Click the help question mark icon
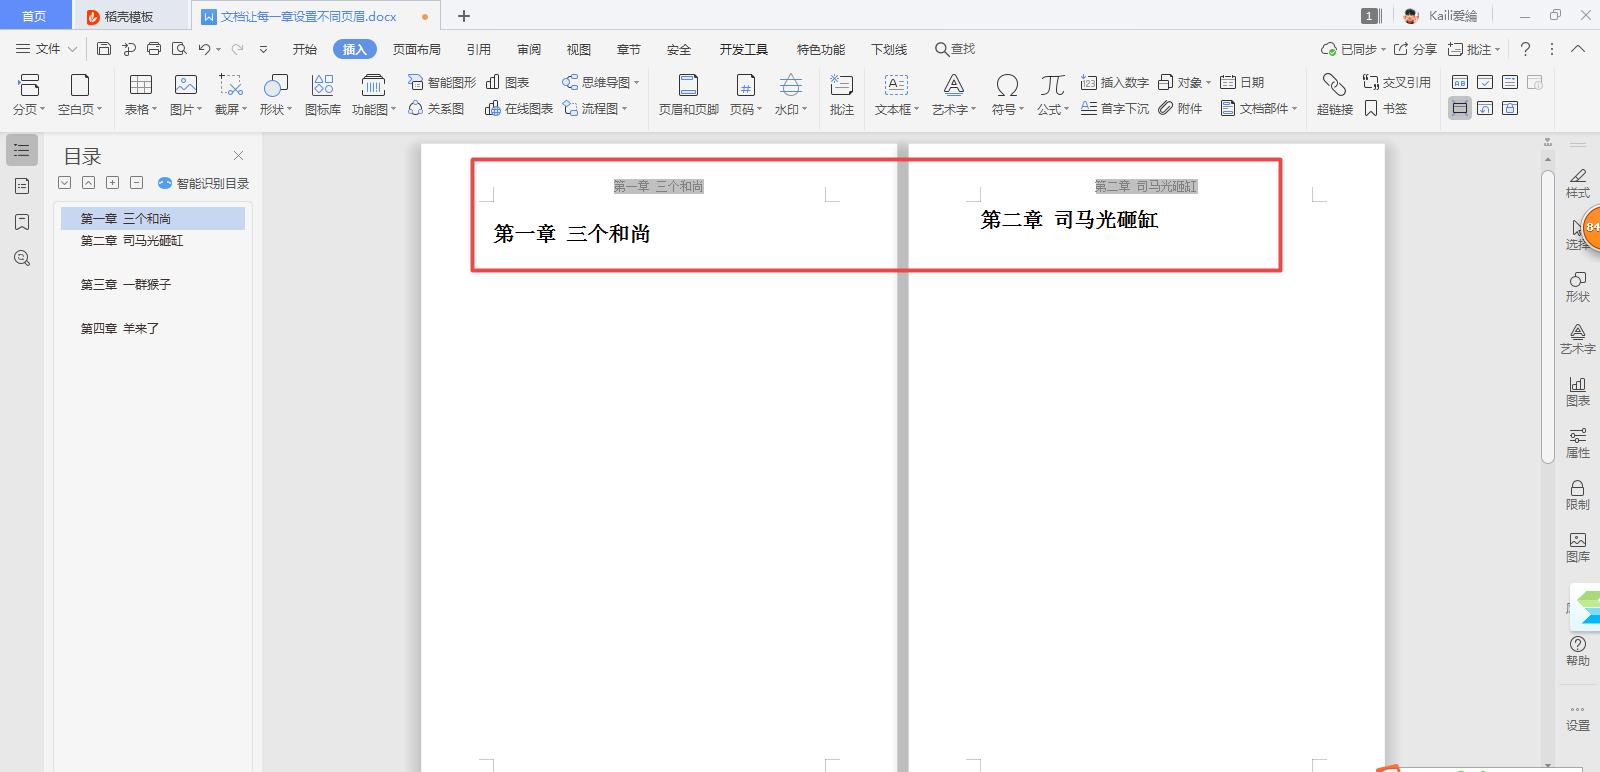 (1525, 48)
